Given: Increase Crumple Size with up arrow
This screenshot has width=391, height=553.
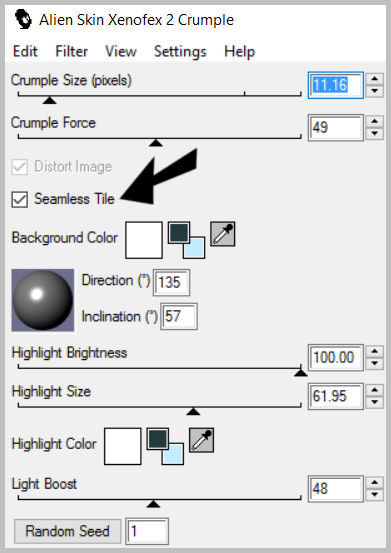Looking at the screenshot, I should pyautogui.click(x=374, y=79).
